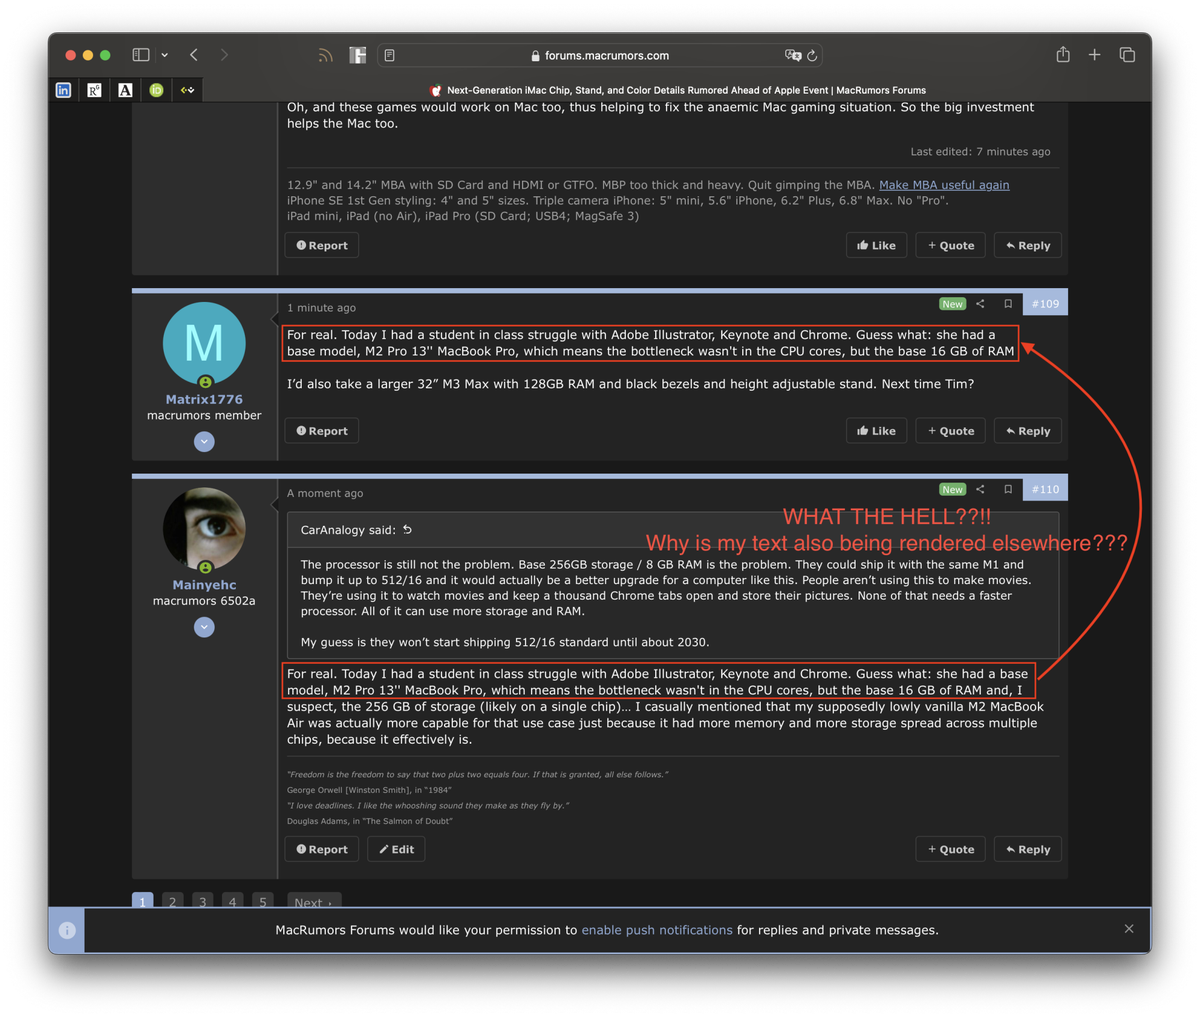
Task: Open the bold letter A bookmark
Action: pyautogui.click(x=125, y=90)
